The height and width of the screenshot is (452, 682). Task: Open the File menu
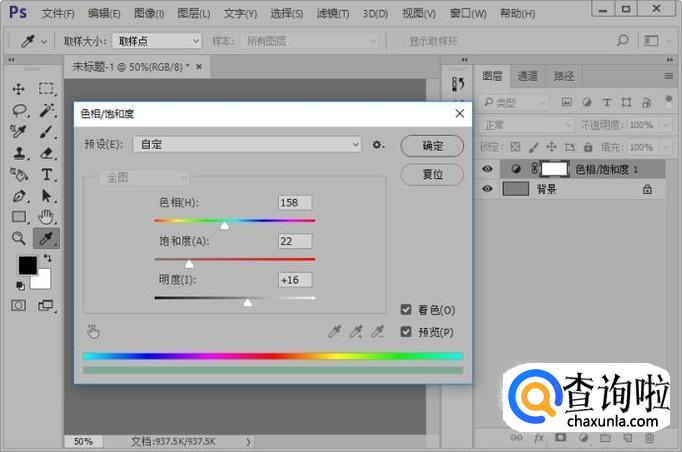tap(58, 13)
